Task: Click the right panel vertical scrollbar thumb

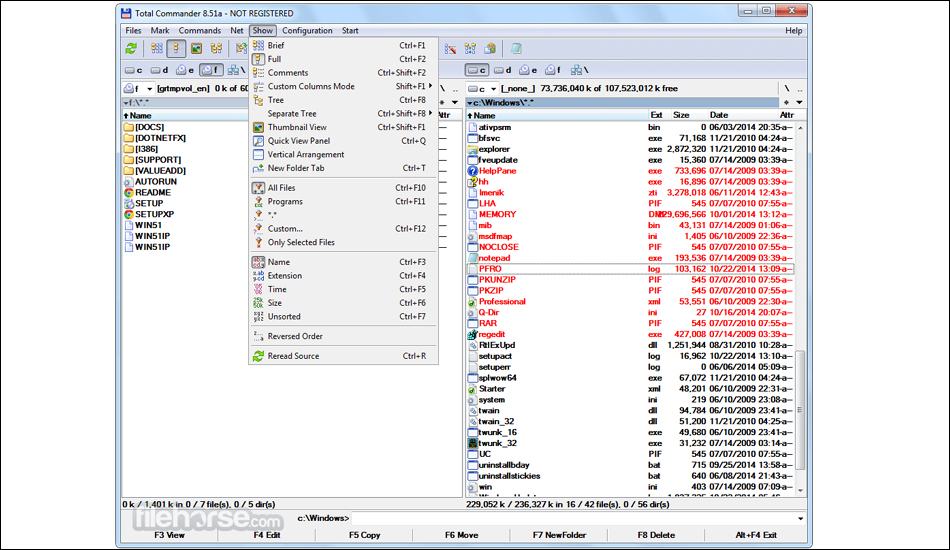Action: tap(800, 410)
